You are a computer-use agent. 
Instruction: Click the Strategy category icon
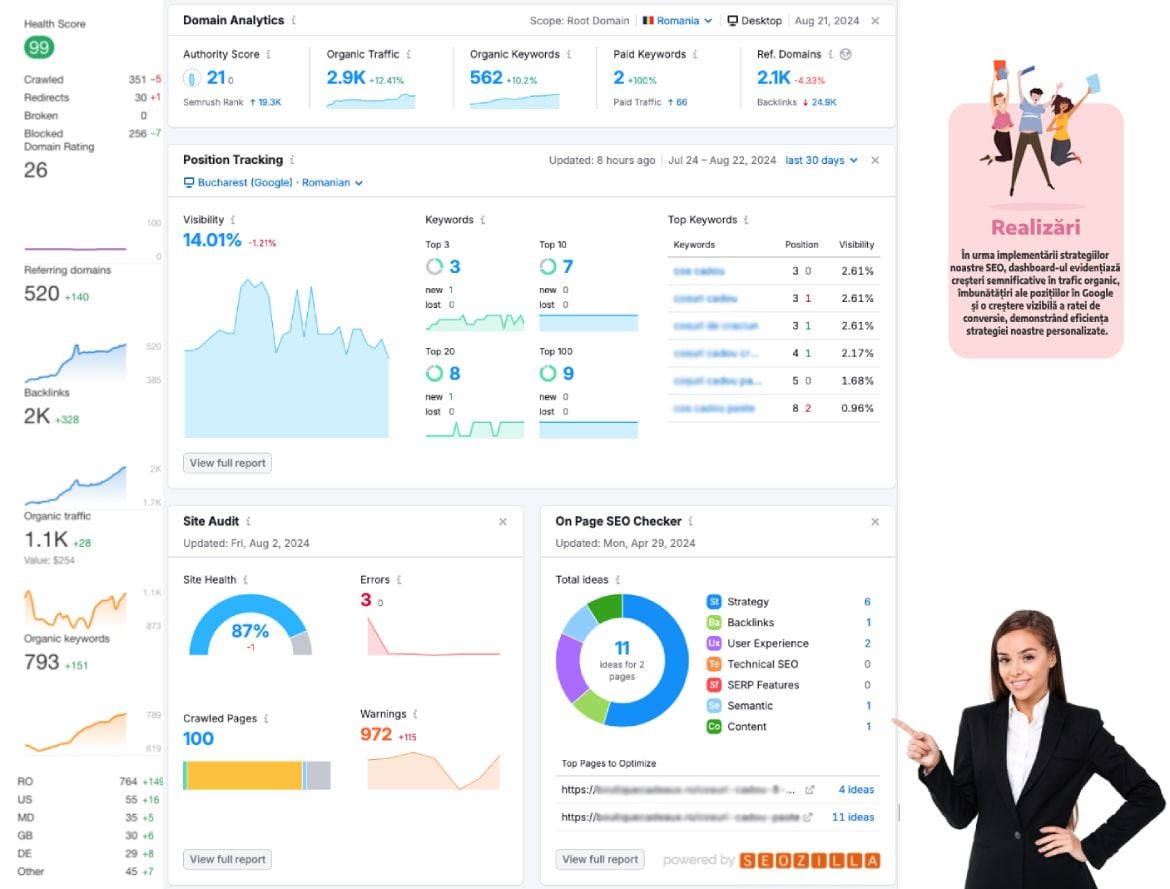[x=714, y=602]
